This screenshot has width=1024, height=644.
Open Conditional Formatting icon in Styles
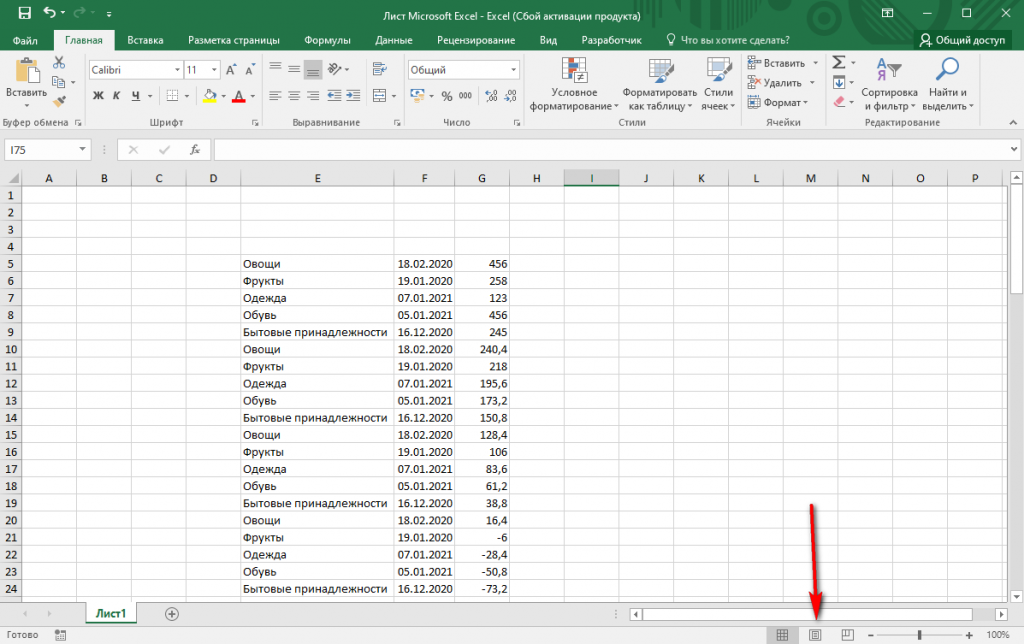tap(575, 70)
